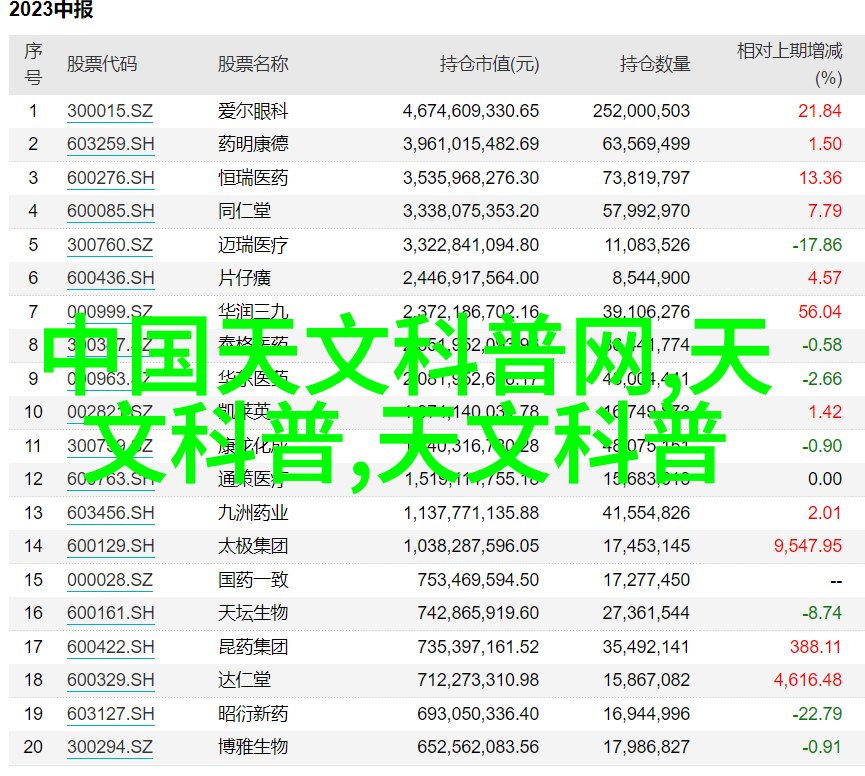Click the 相对上期增减(%) column header
865x776 pixels.
(x=789, y=65)
